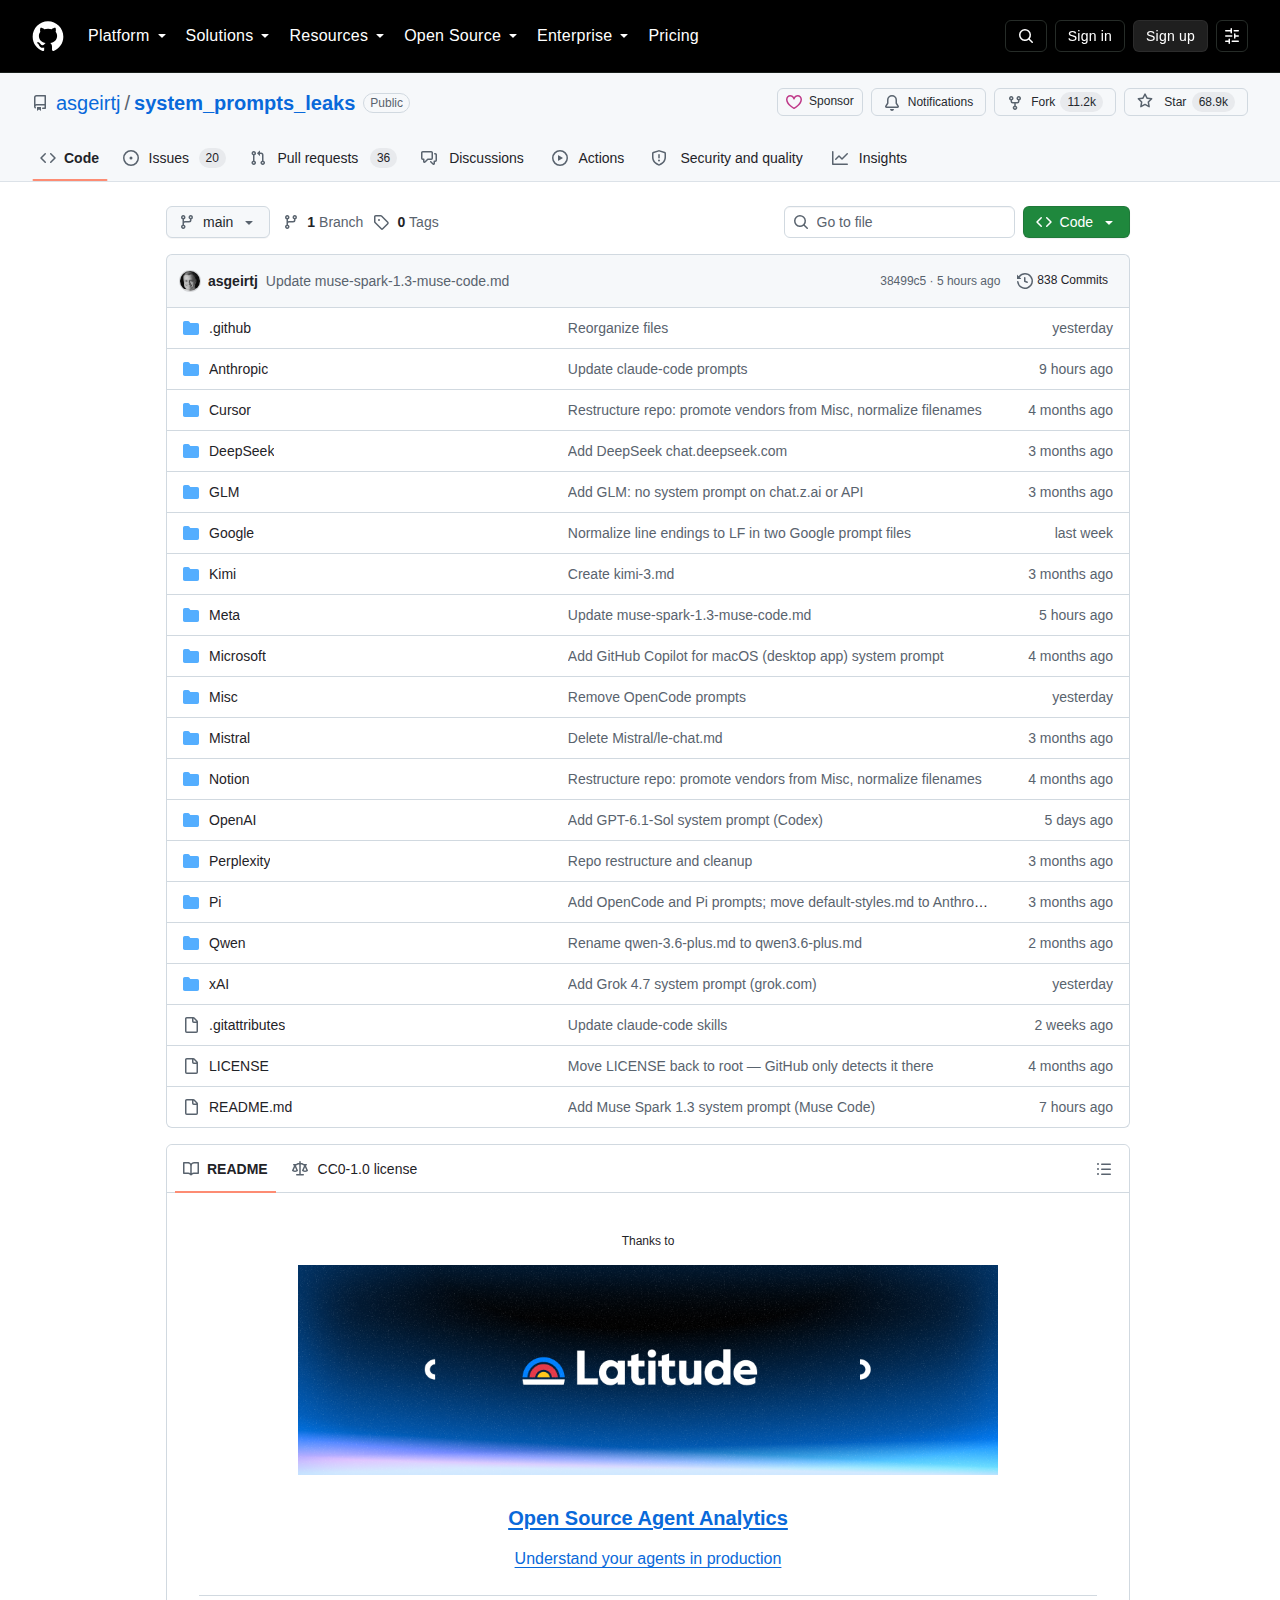Open the Pricing page
The height and width of the screenshot is (1600, 1280).
click(673, 36)
